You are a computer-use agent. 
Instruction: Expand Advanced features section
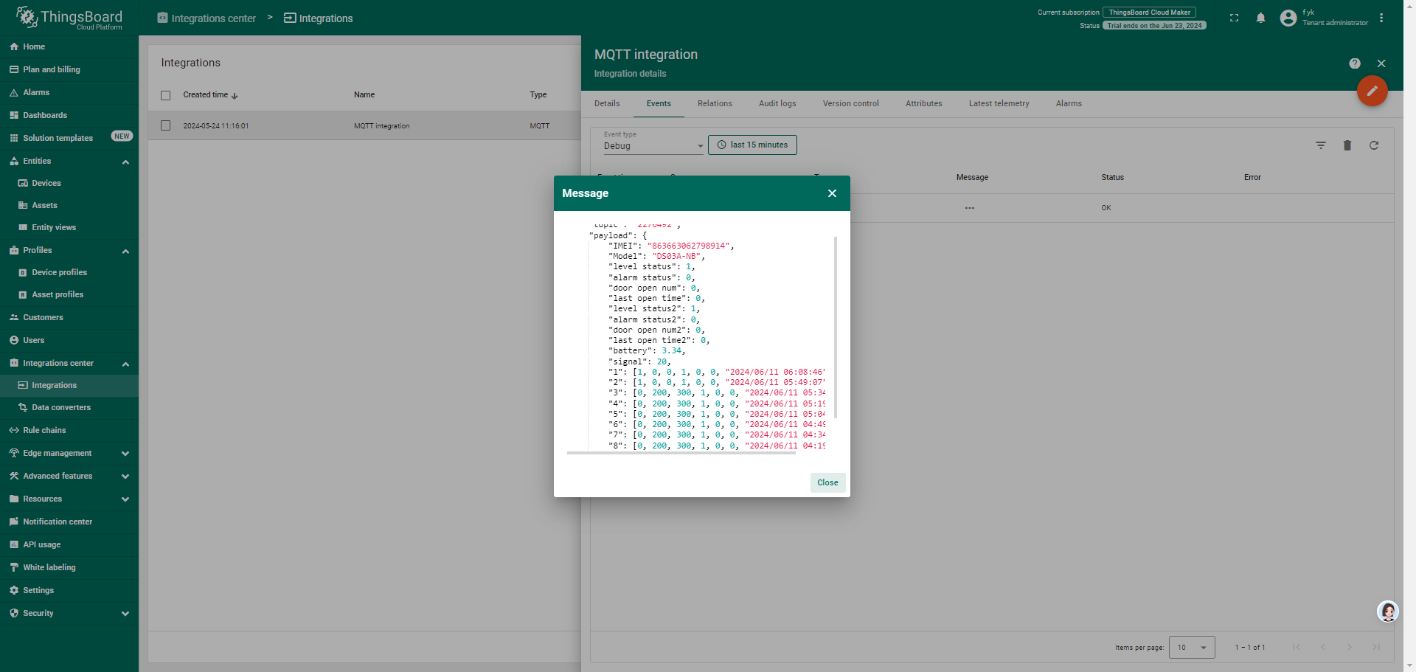[125, 476]
